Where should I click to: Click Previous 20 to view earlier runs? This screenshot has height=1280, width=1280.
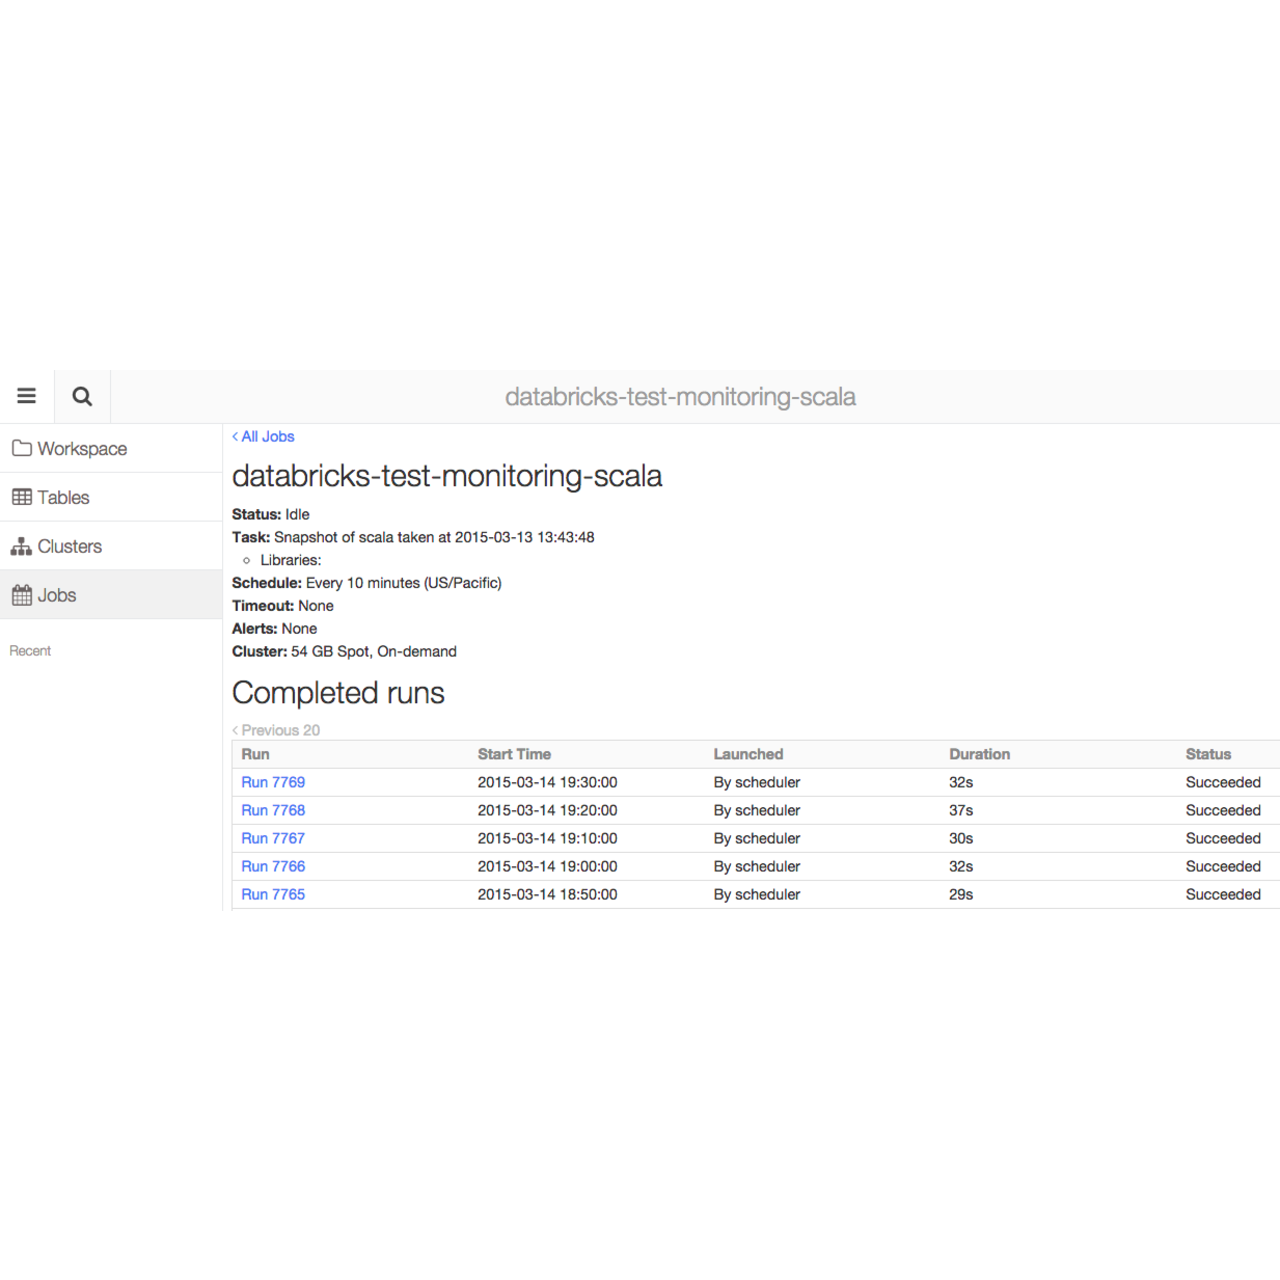[276, 730]
